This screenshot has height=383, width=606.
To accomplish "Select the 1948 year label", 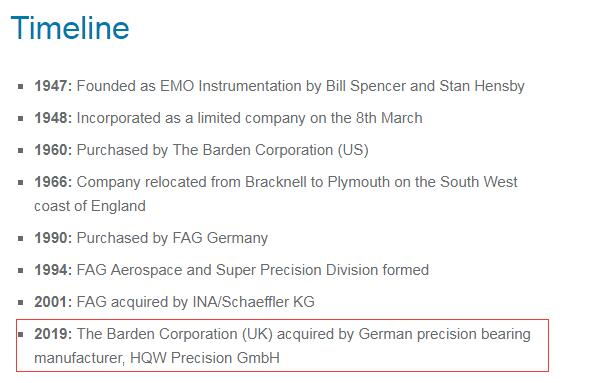I will pos(53,118).
